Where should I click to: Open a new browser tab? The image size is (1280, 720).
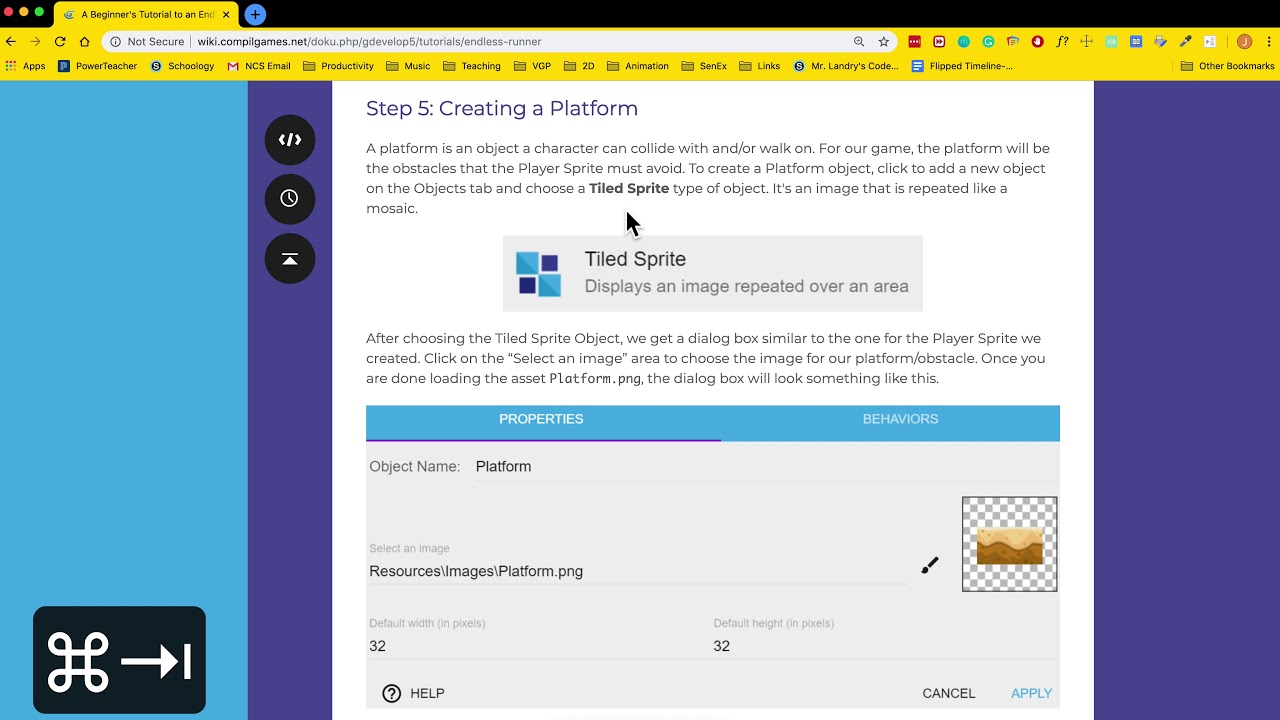[255, 14]
